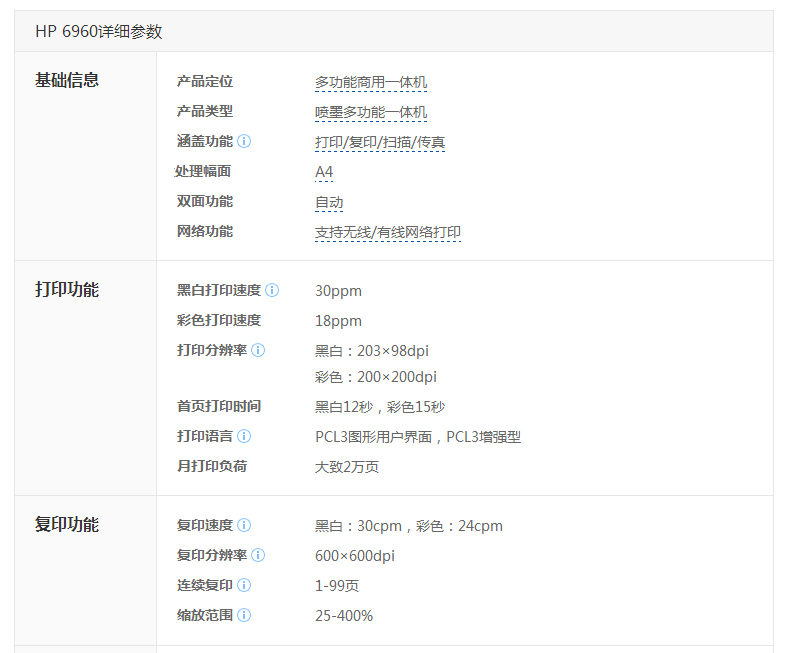Select the 黑白：203×98dpi value
This screenshot has width=790, height=653.
372,351
